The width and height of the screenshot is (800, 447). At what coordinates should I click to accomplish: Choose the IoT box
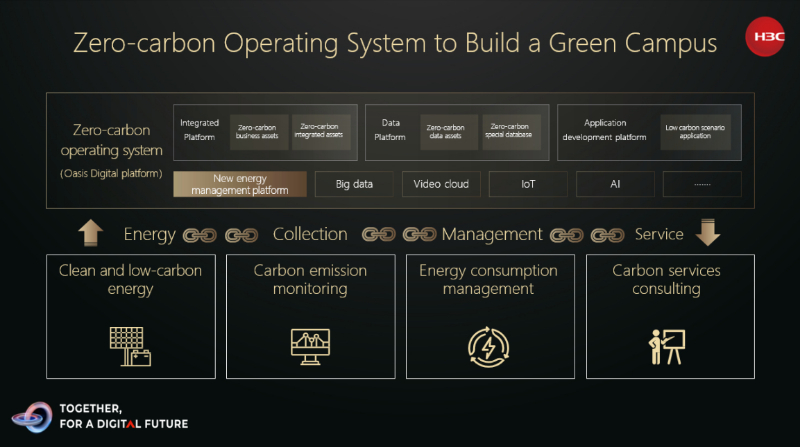(528, 184)
